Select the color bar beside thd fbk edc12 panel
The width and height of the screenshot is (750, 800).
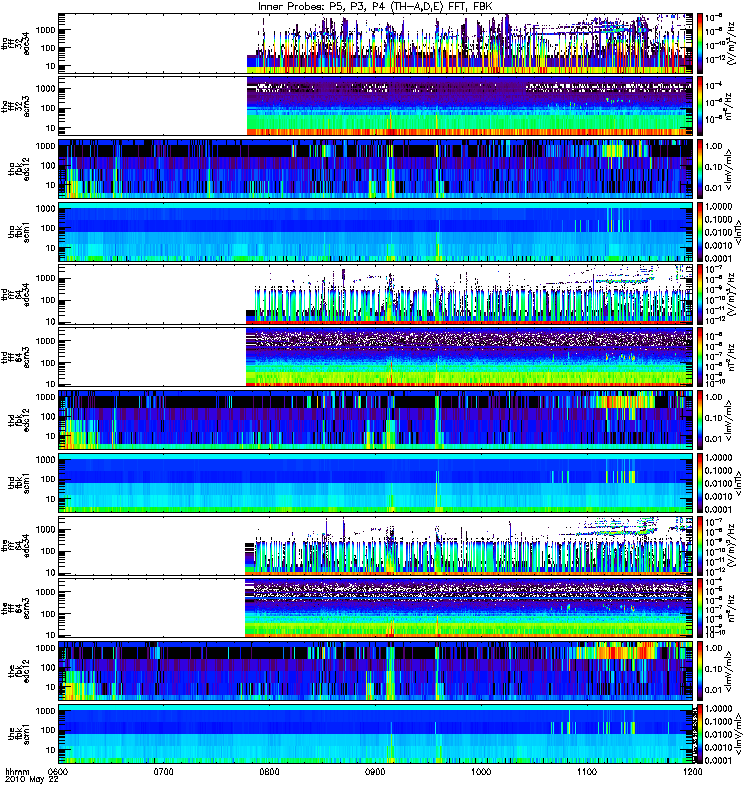coord(700,420)
